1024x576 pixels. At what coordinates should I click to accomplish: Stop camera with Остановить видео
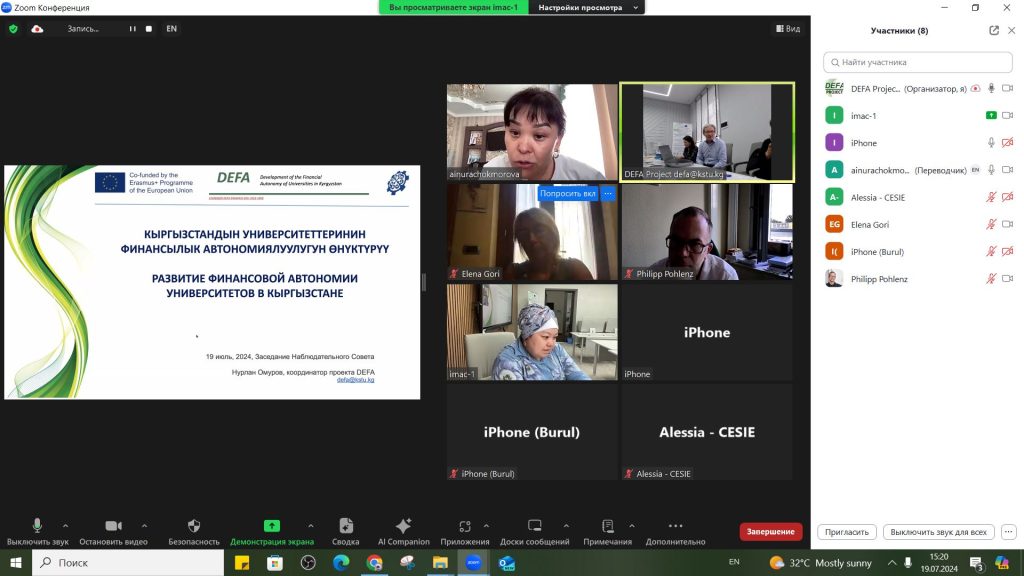[x=113, y=526]
